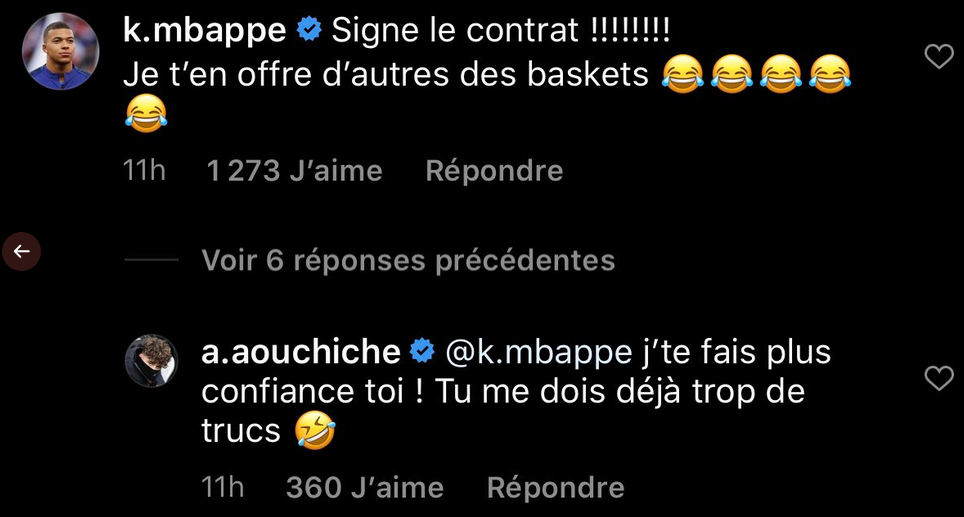View the 1 273 J'aime likes list
Image resolution: width=964 pixels, height=517 pixels.
(295, 171)
